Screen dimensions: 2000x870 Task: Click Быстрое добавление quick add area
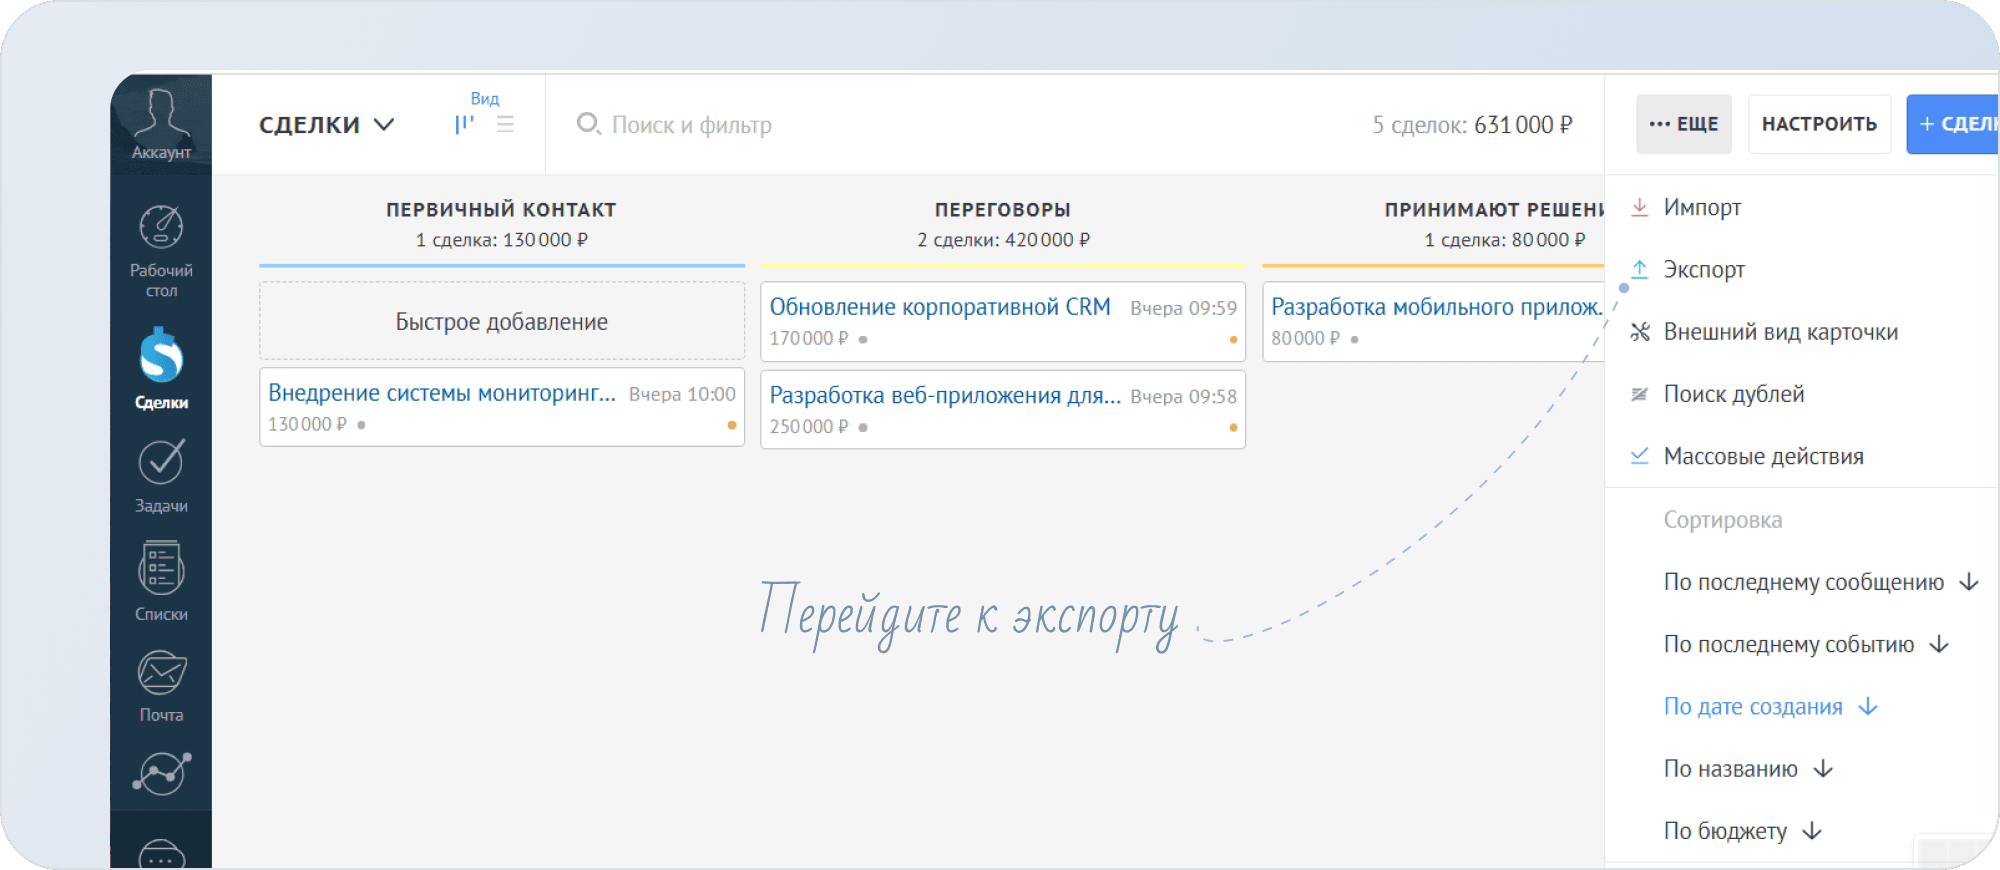[x=501, y=322]
